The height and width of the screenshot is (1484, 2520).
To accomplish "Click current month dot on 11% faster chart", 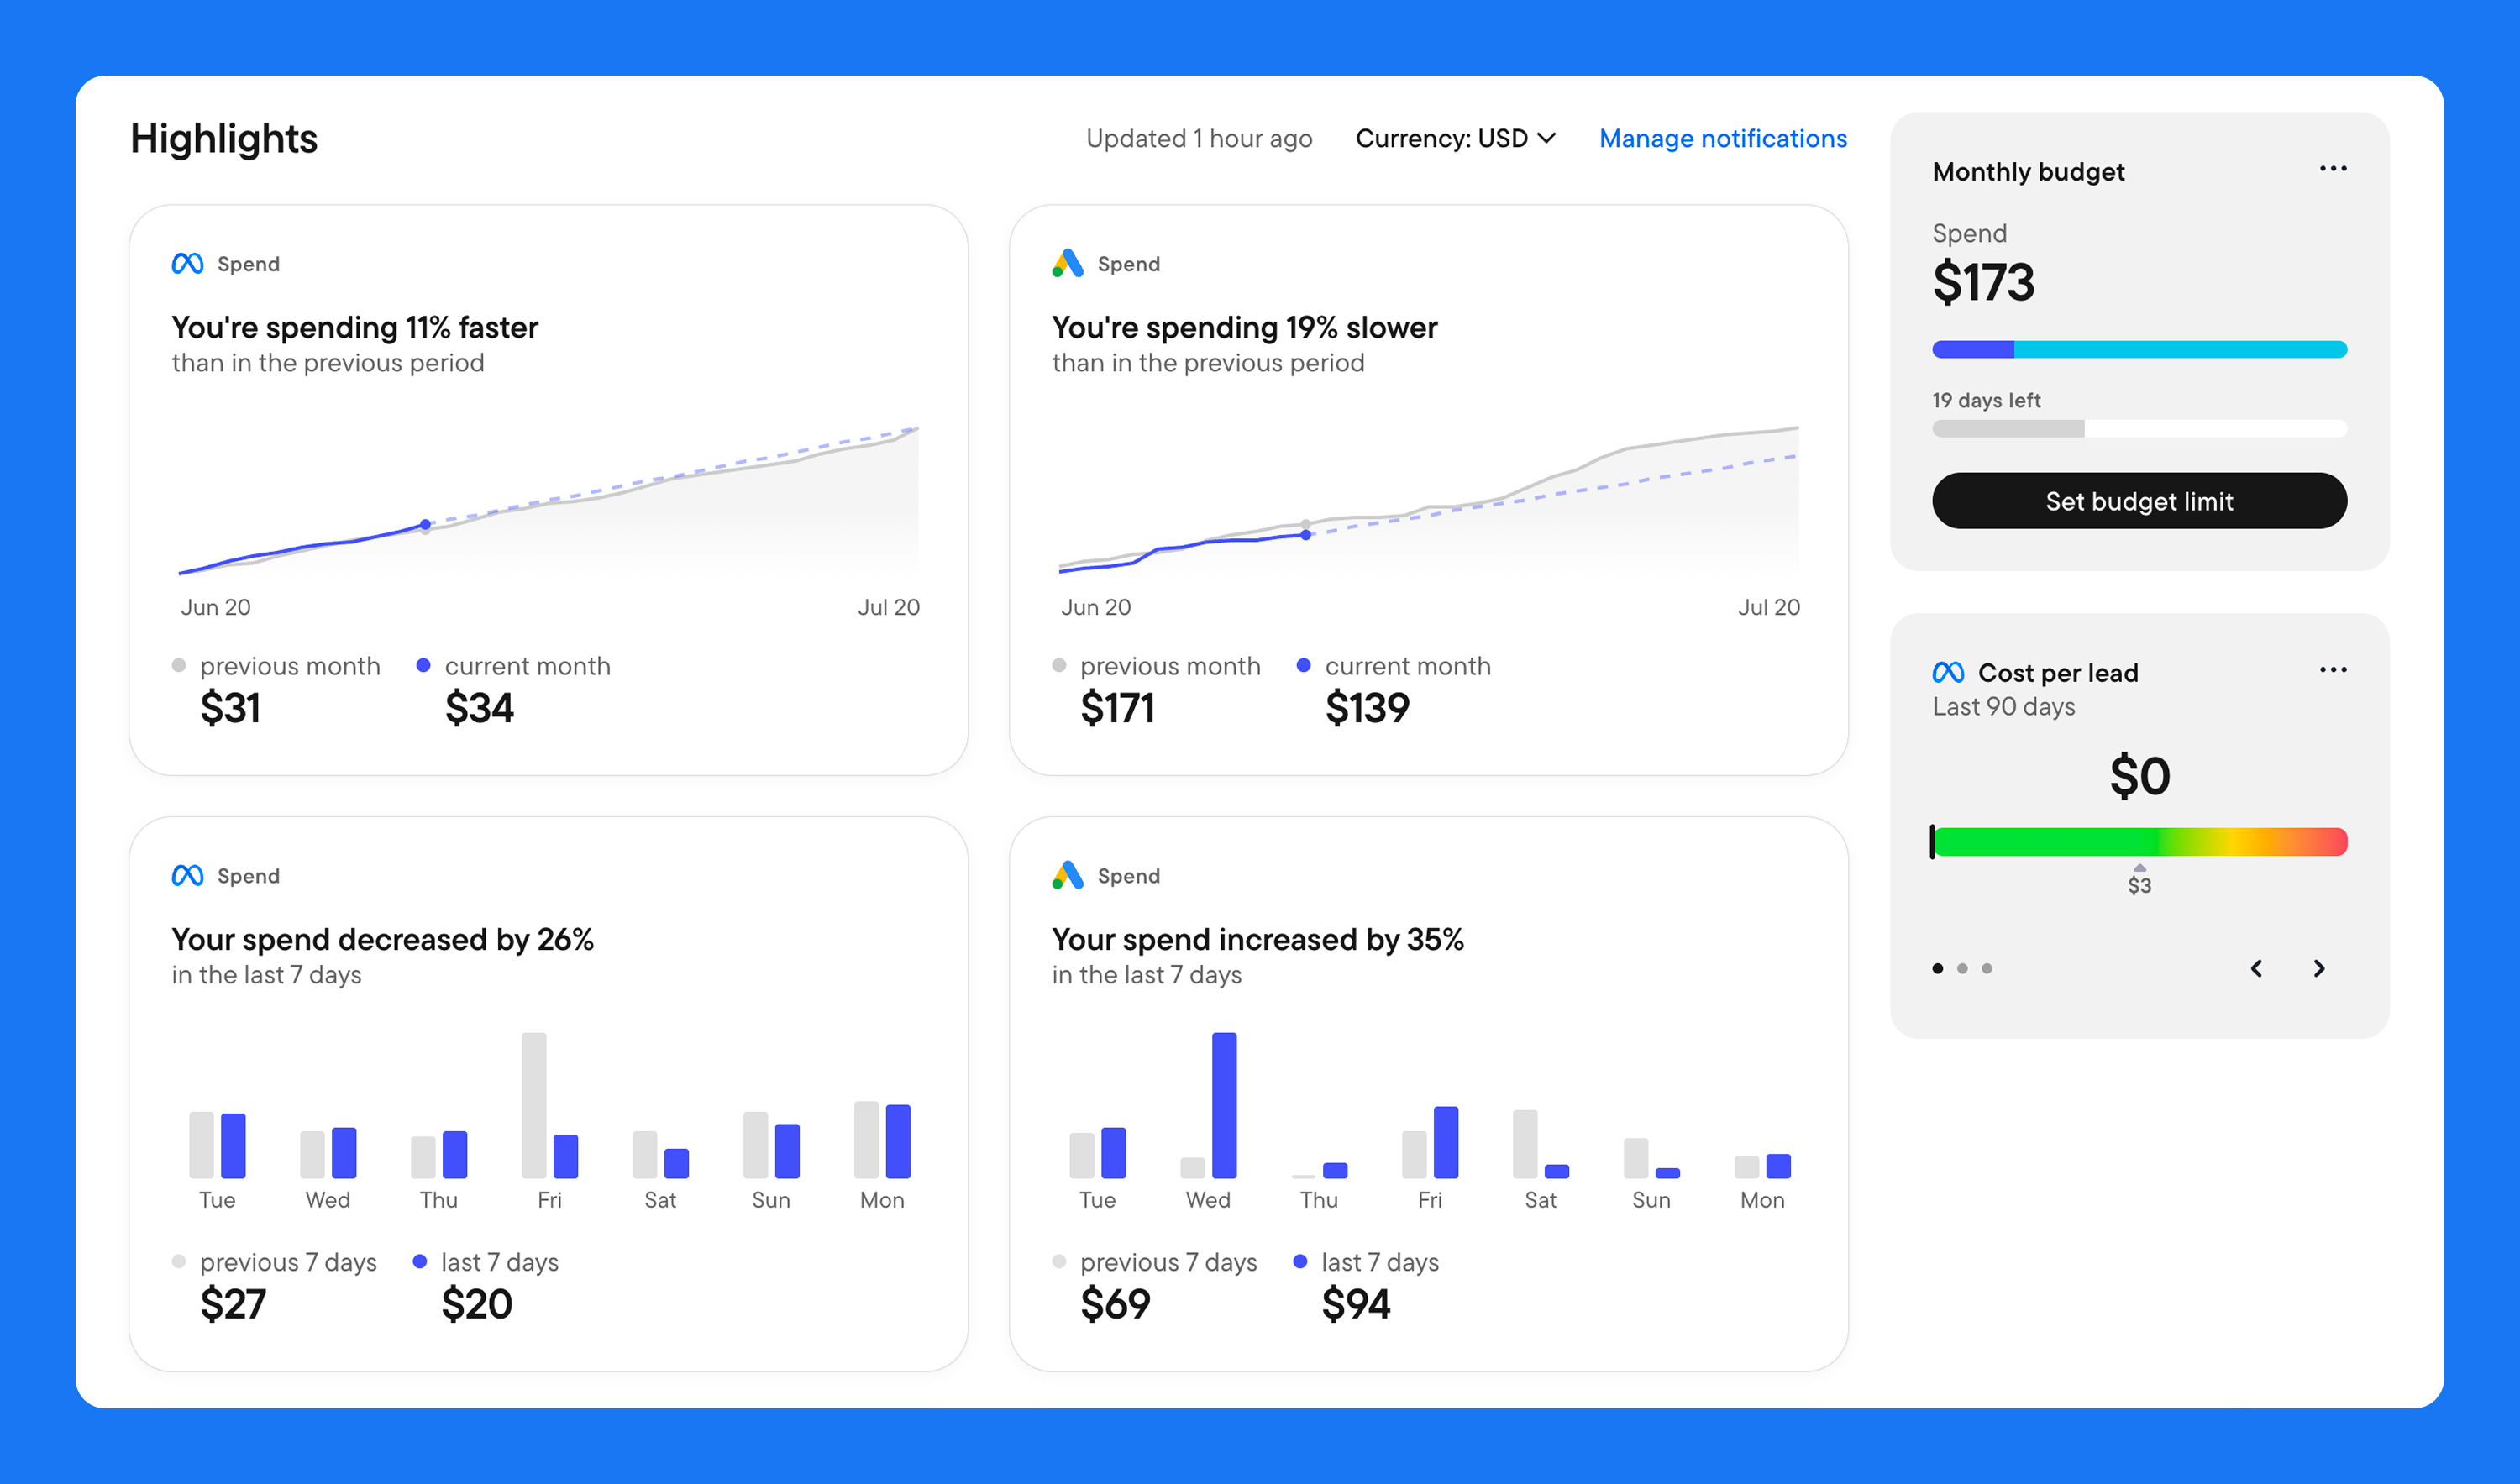I will 426,524.
